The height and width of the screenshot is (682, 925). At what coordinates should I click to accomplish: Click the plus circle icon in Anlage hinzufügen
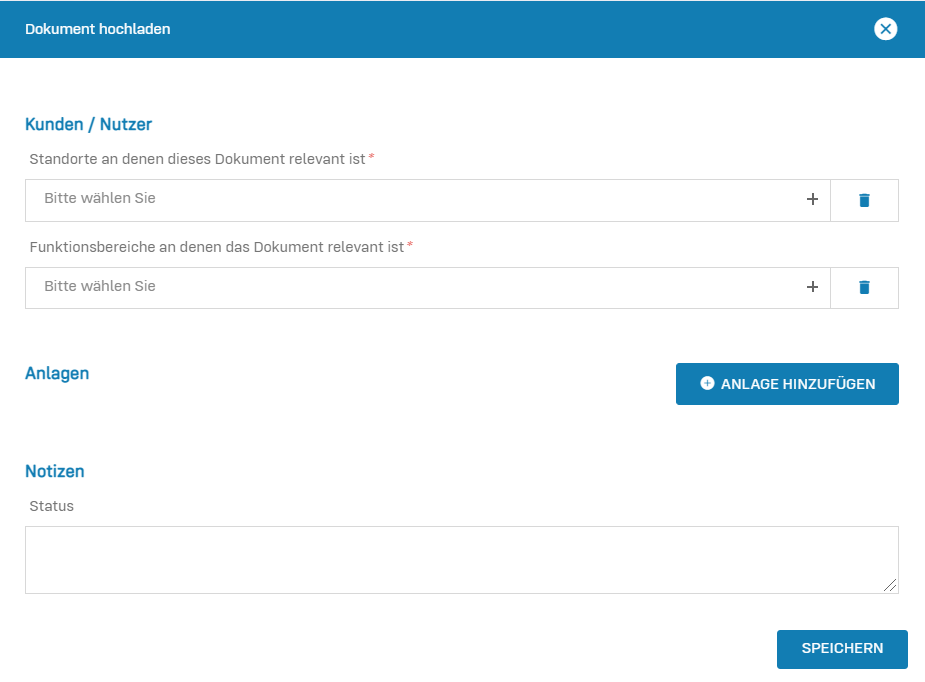point(707,384)
